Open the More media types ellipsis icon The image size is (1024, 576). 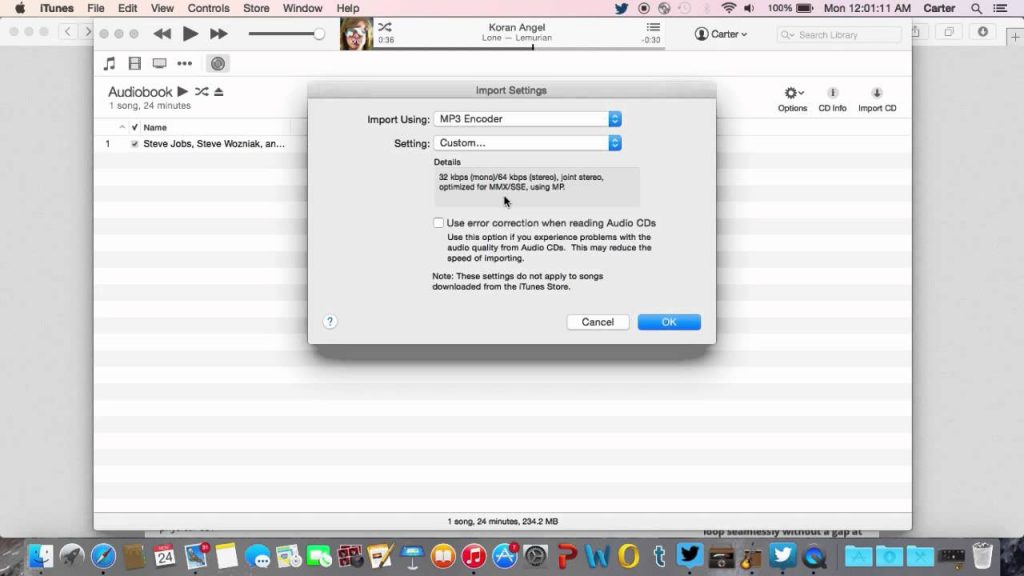coord(185,64)
